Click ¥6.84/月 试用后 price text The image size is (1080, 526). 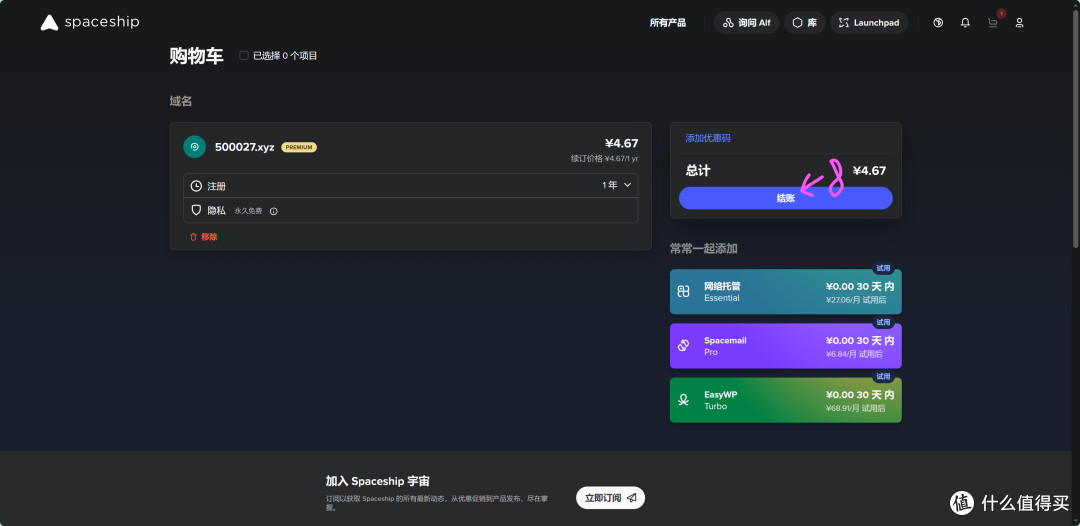pyautogui.click(x=855, y=354)
